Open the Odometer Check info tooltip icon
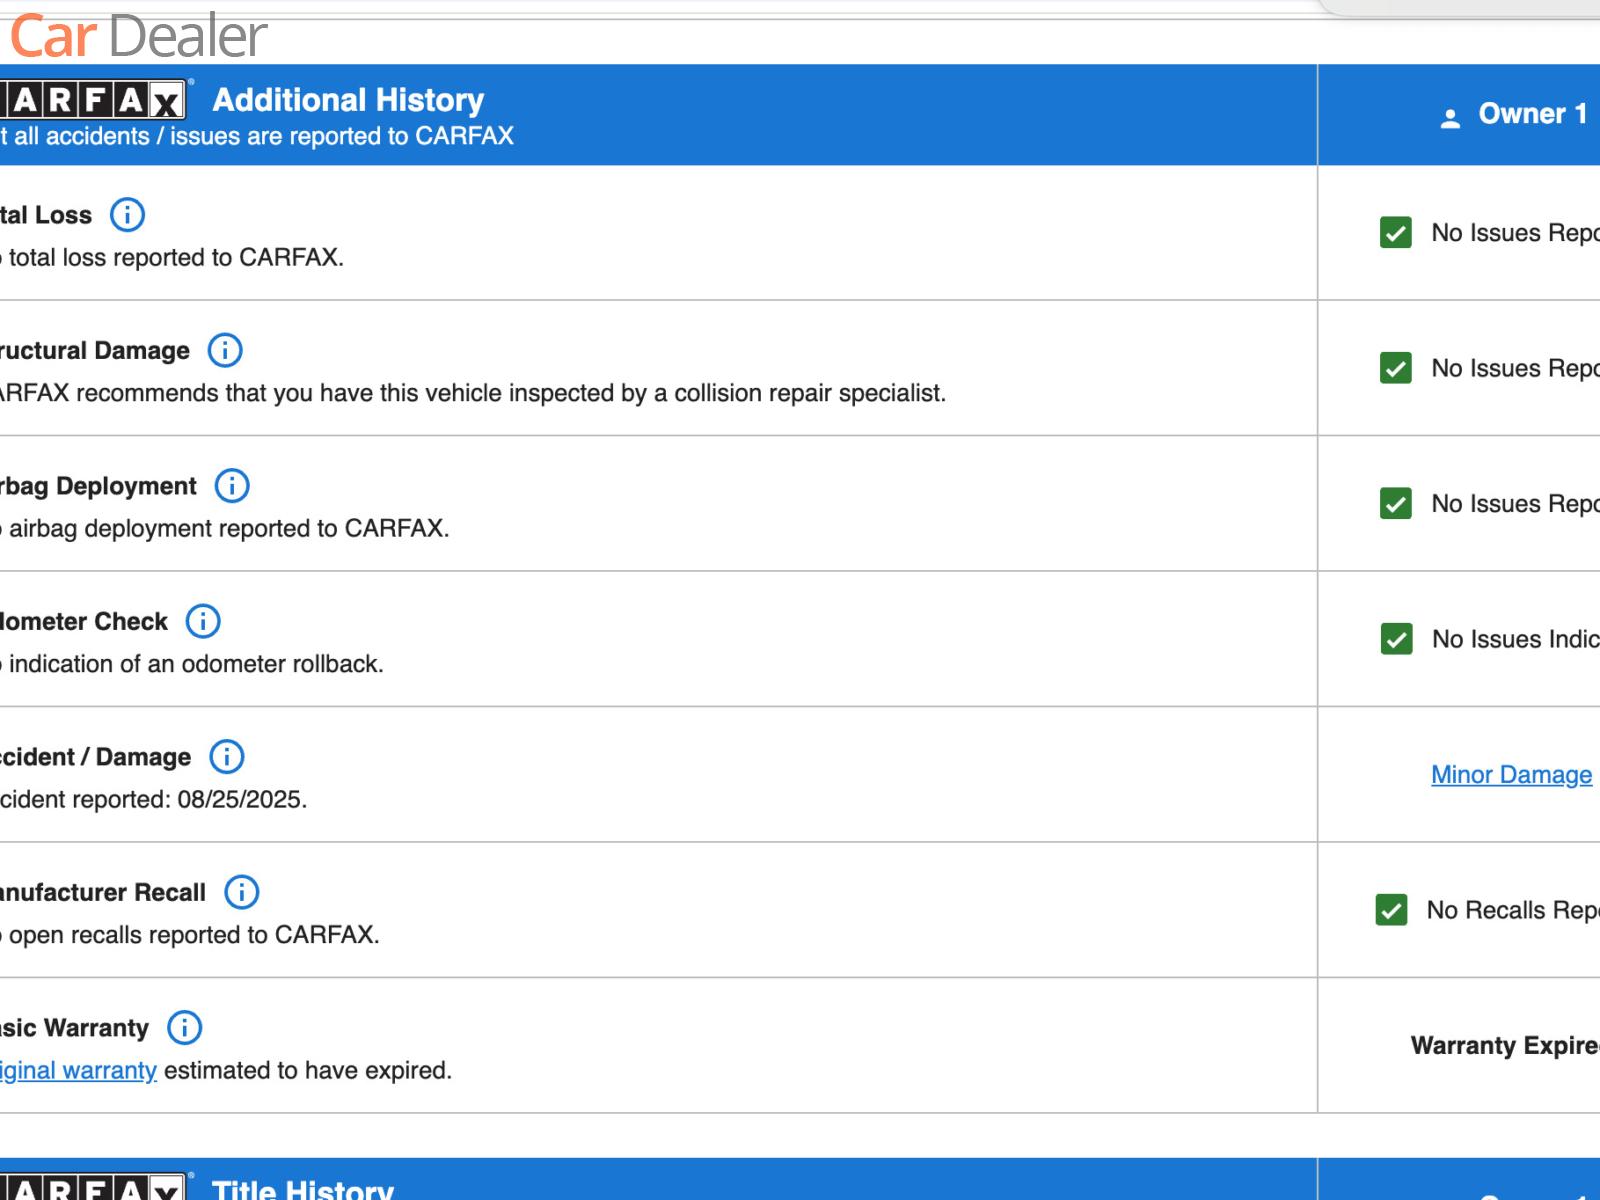The image size is (1600, 1200). (203, 621)
